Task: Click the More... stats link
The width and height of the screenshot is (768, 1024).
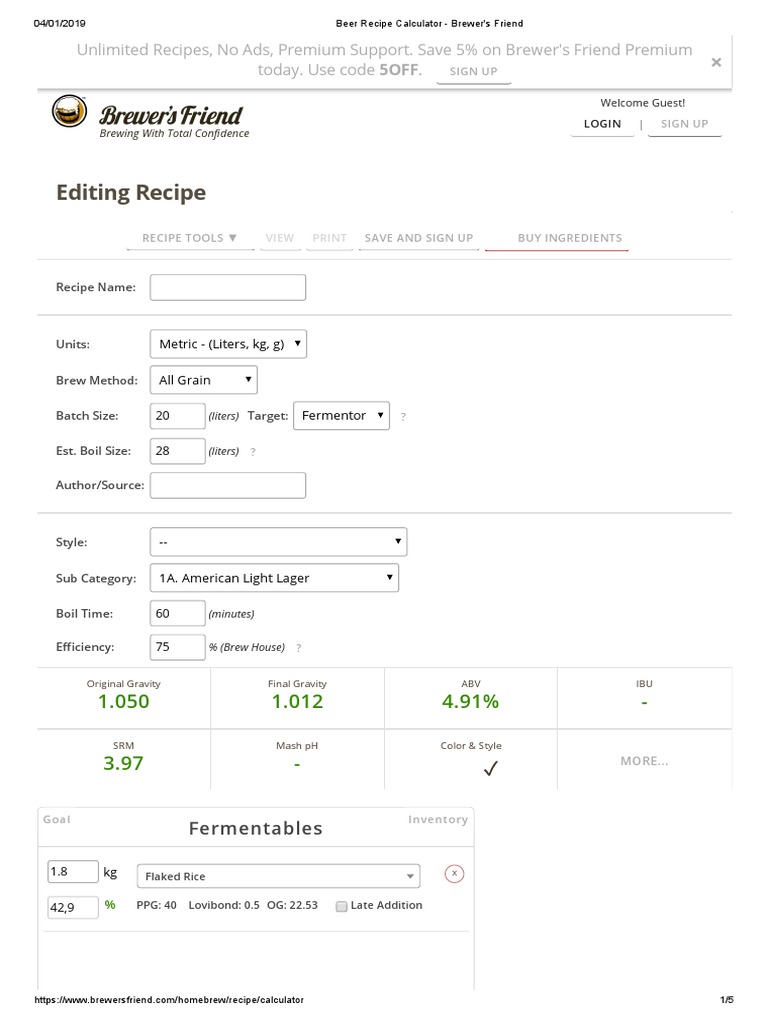Action: tap(644, 761)
